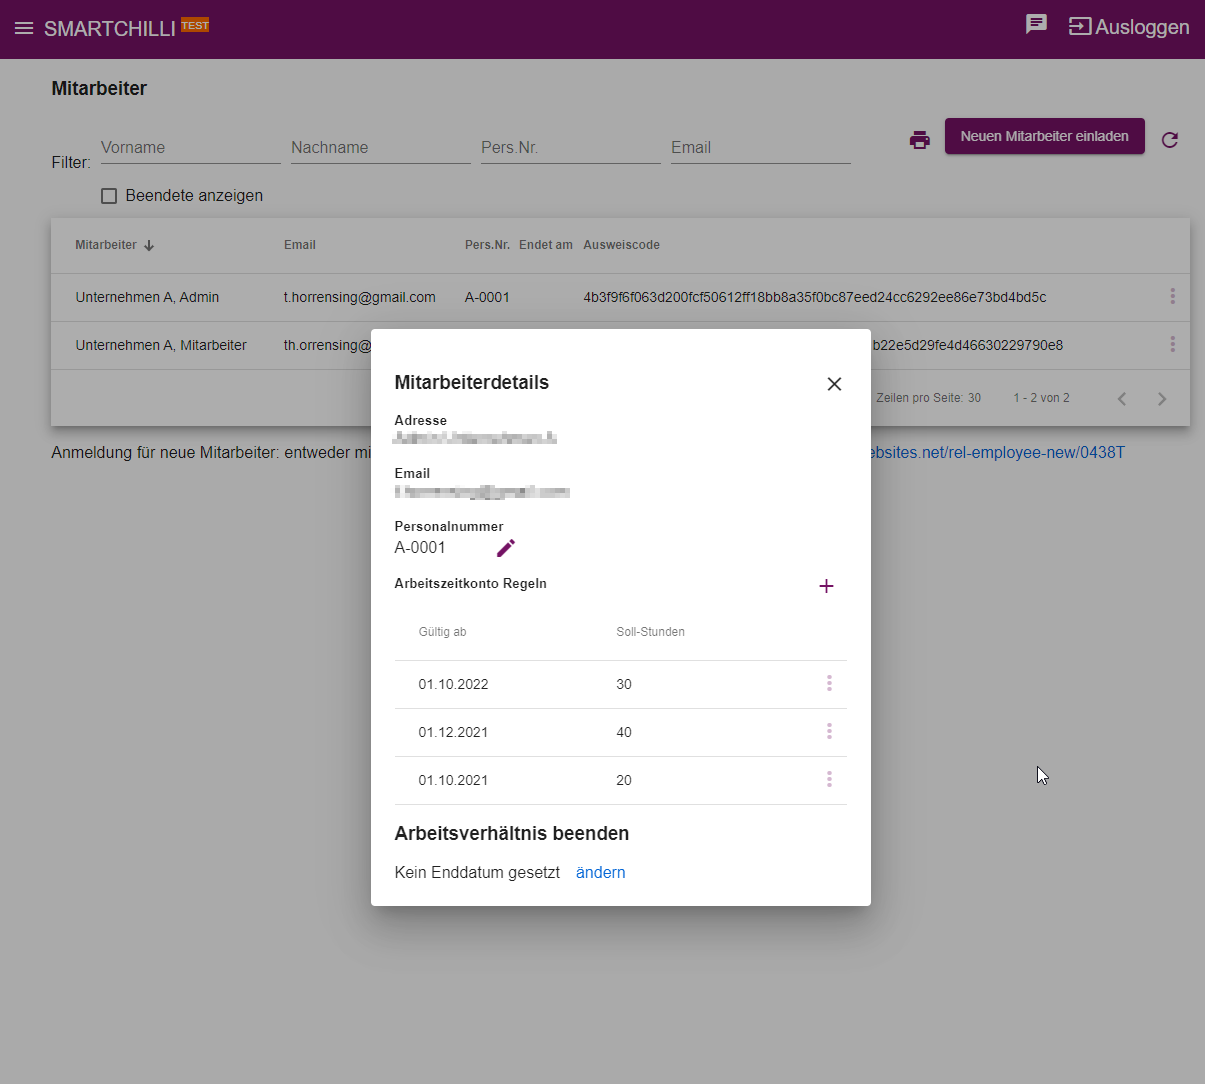Click the Email column header
Image resolution: width=1205 pixels, height=1084 pixels.
click(x=300, y=245)
